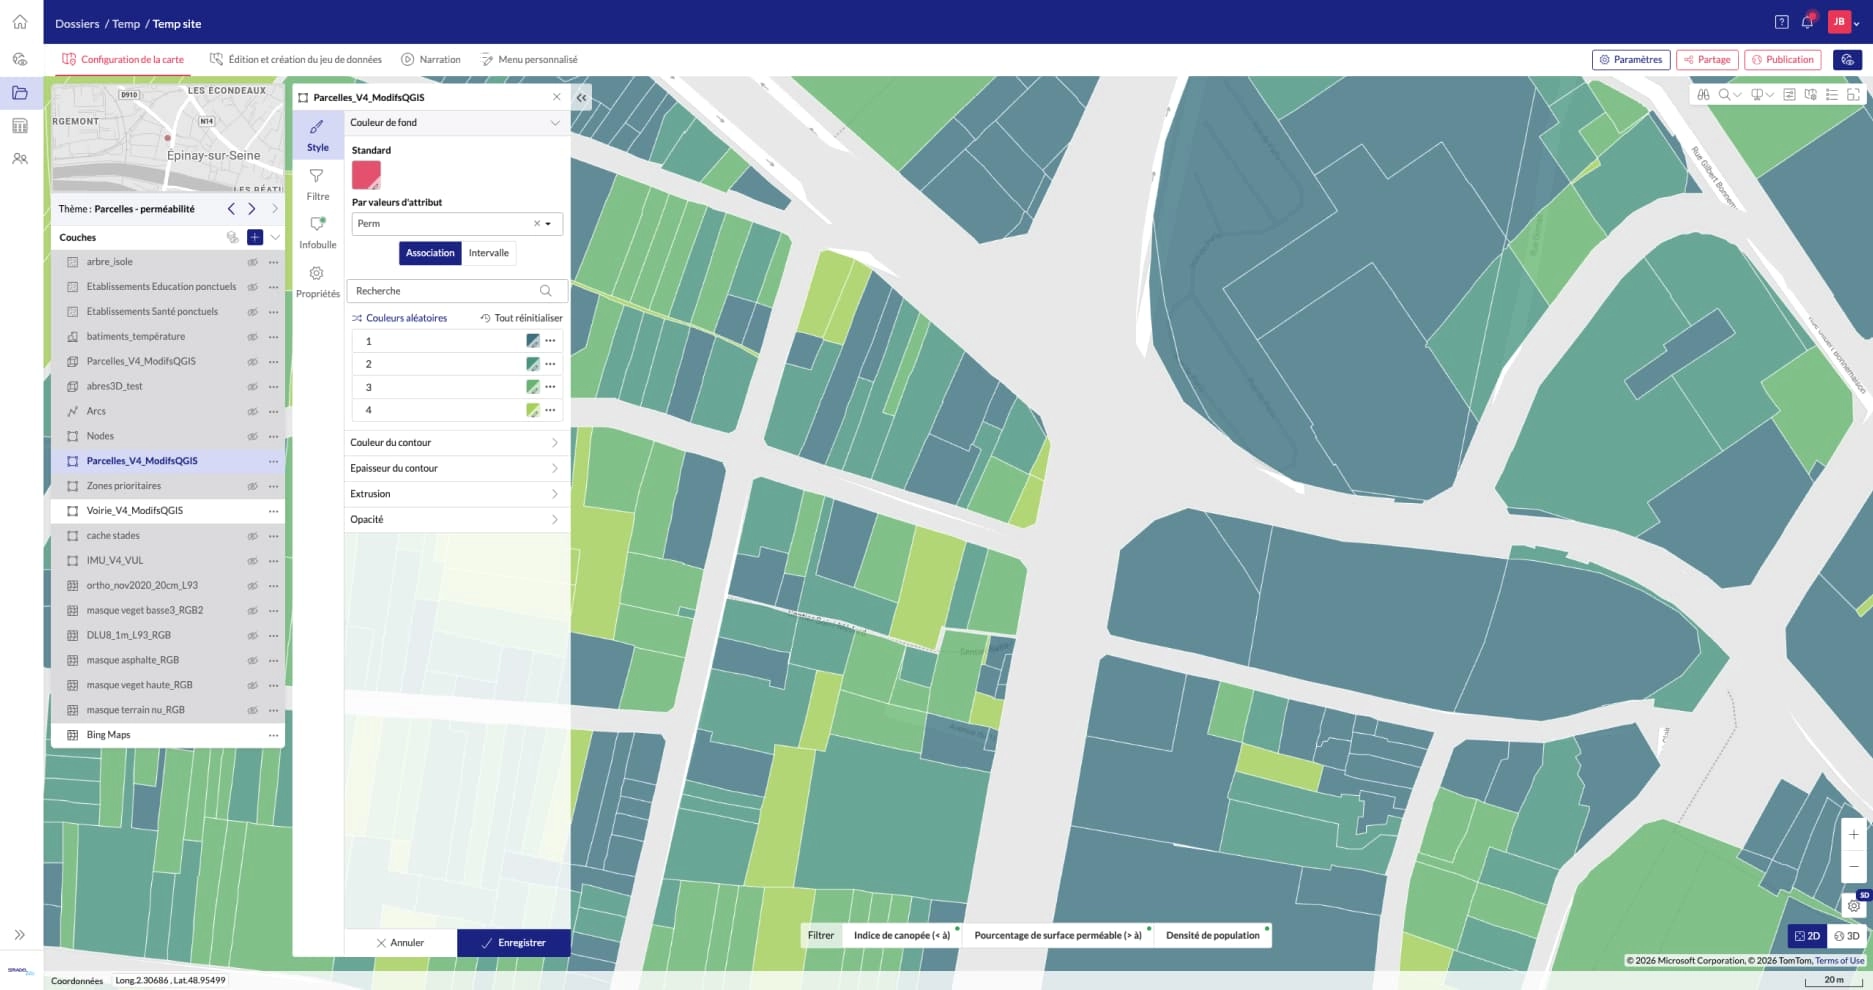
Task: Open the Infobulle panel icon
Action: 317,224
